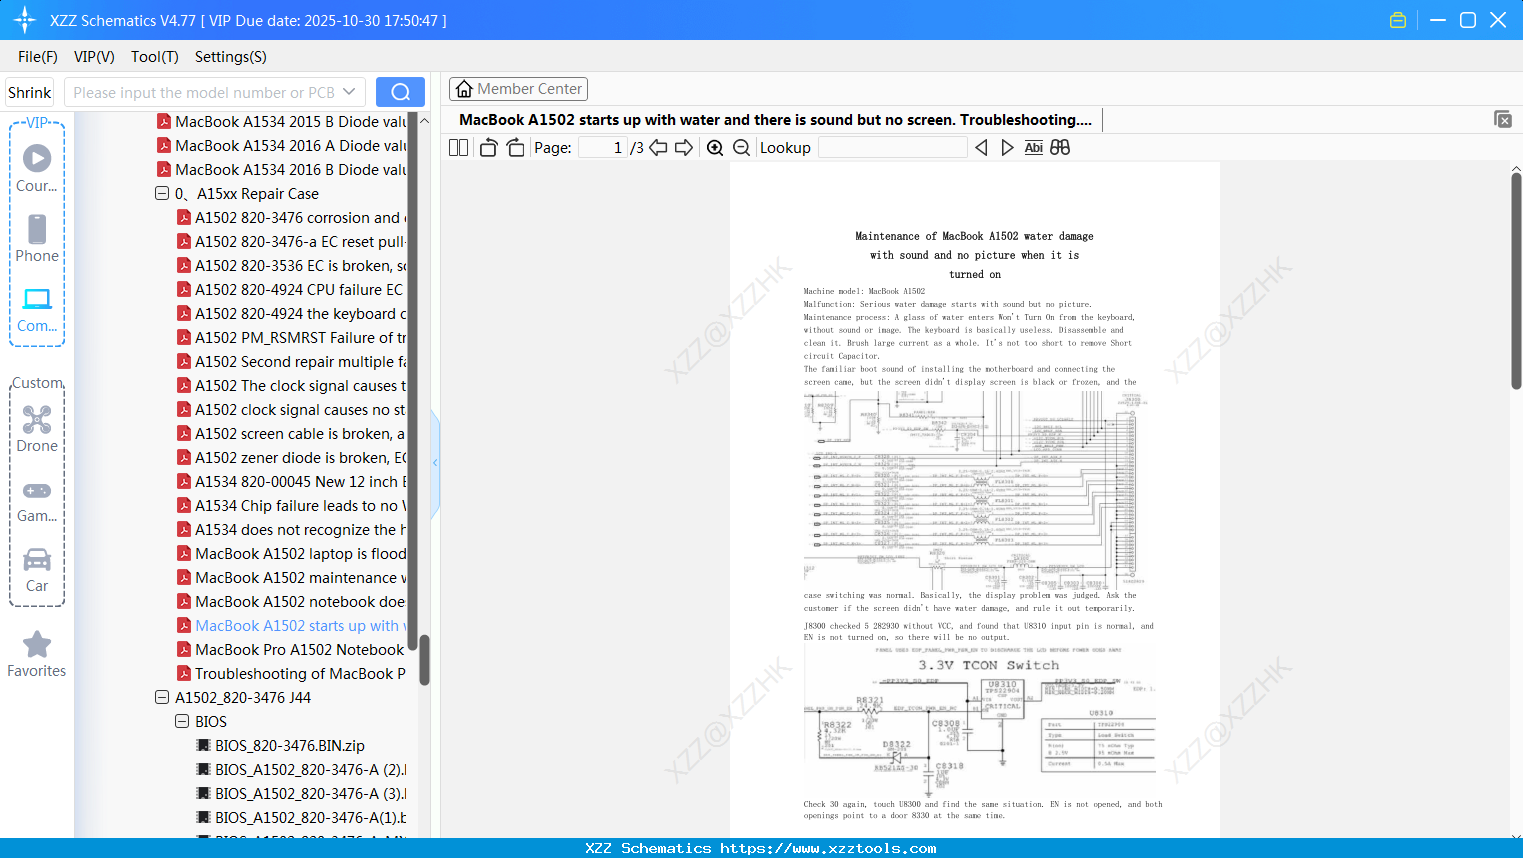The image size is (1523, 858).
Task: Collapse the A15xx Repair Case folder
Action: (162, 193)
